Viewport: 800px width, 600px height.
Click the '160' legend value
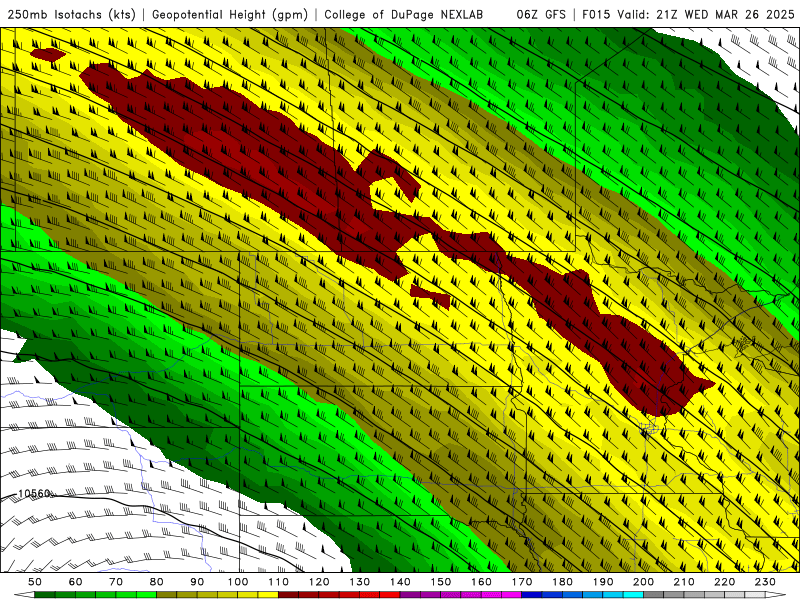481,582
